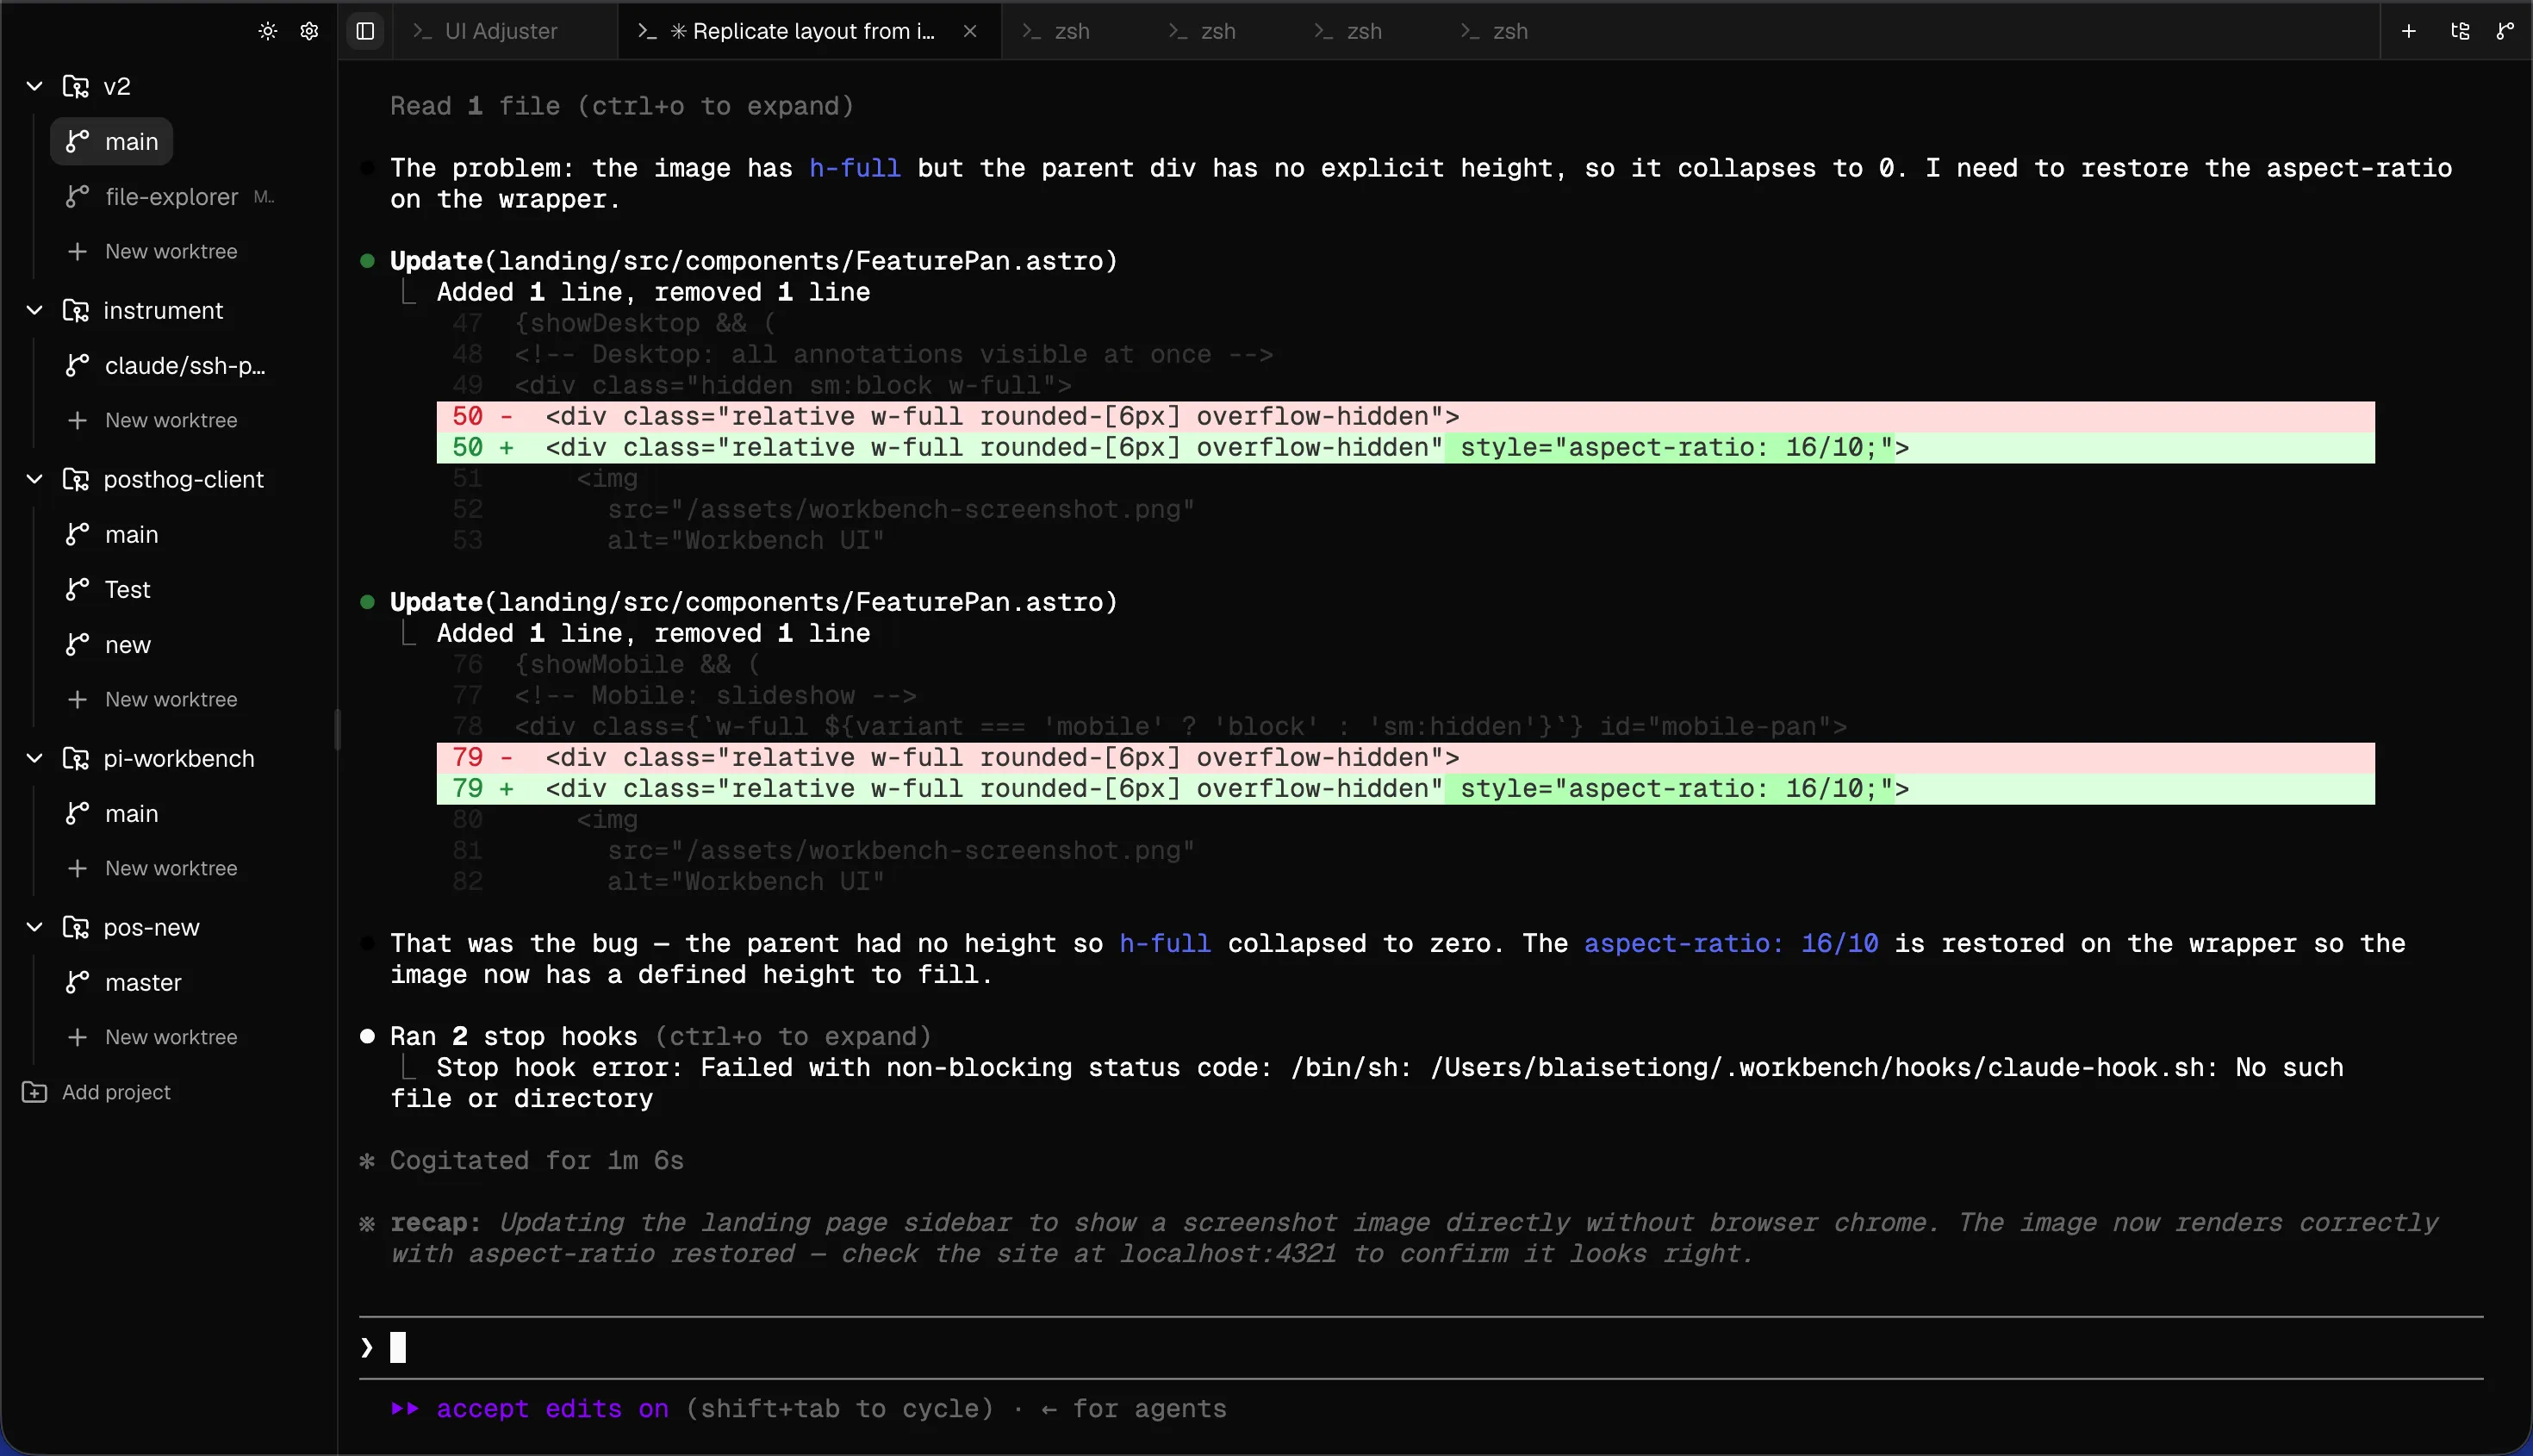Click branch icon beside claude/ssh-p…
This screenshot has height=1456, width=2533.
pyautogui.click(x=77, y=365)
